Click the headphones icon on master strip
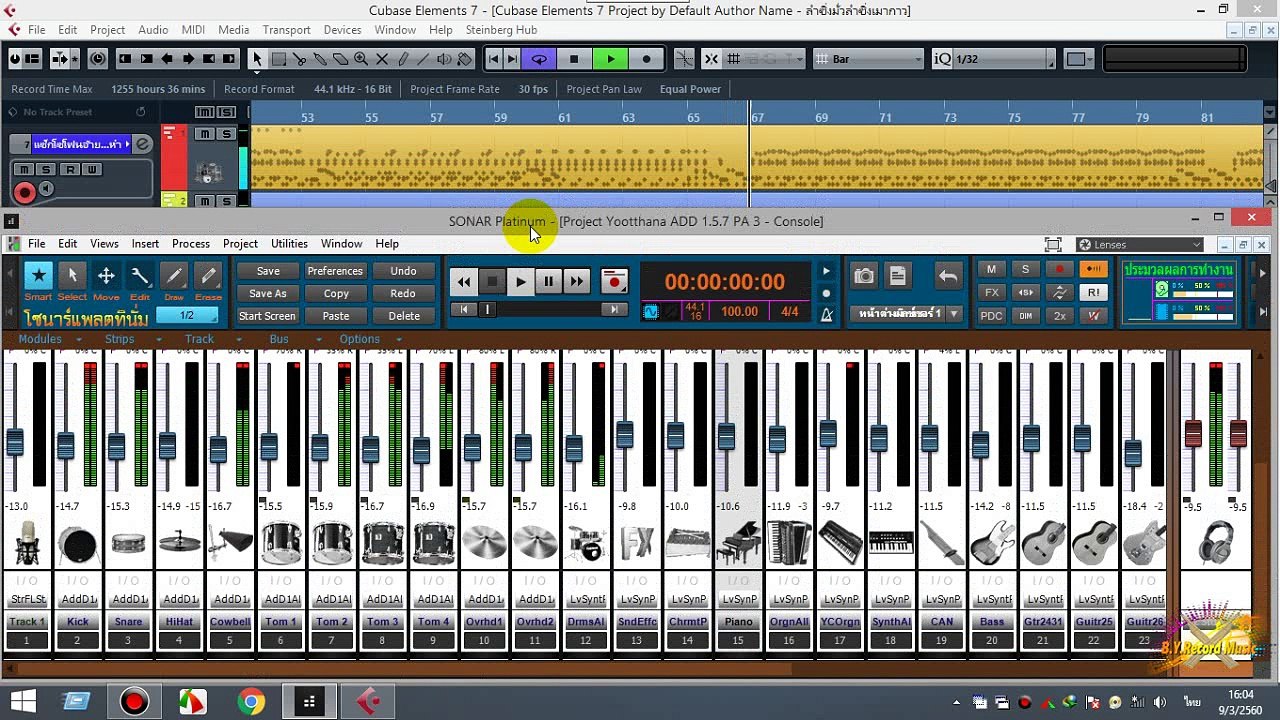 tap(1215, 542)
